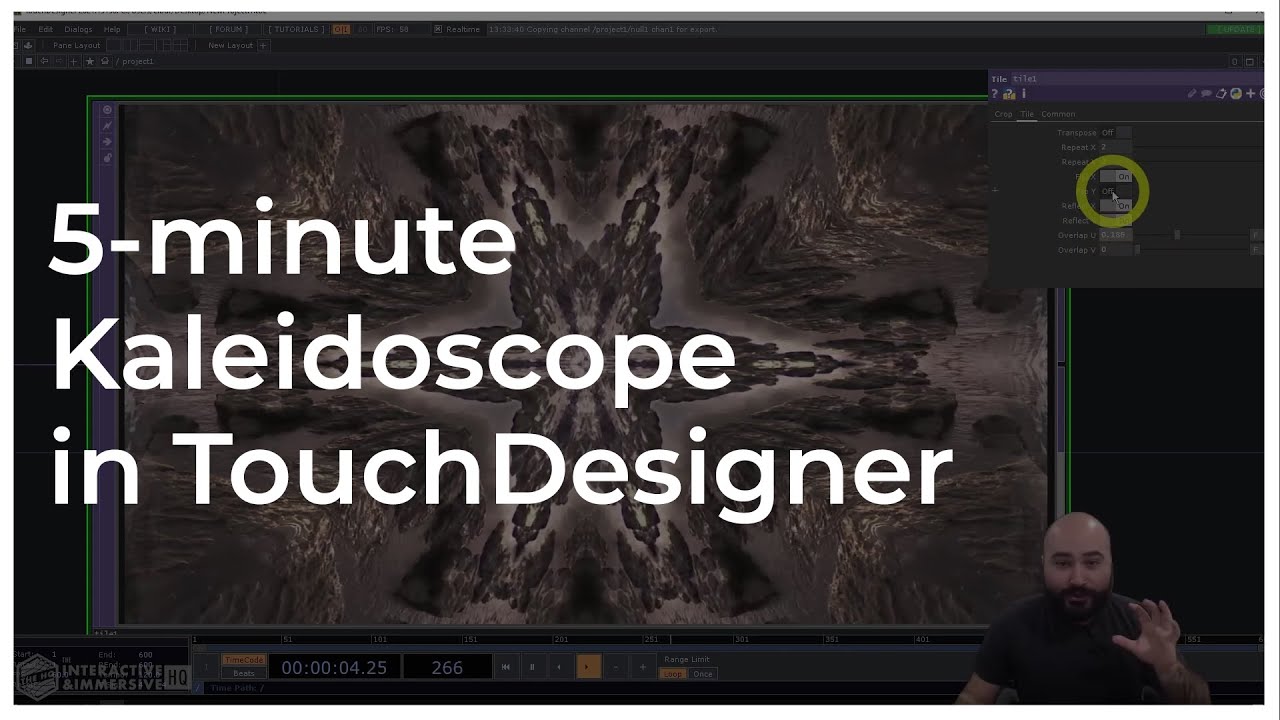The image size is (1280, 720).
Task: Click the plus icon in path bar
Action: coord(75,61)
